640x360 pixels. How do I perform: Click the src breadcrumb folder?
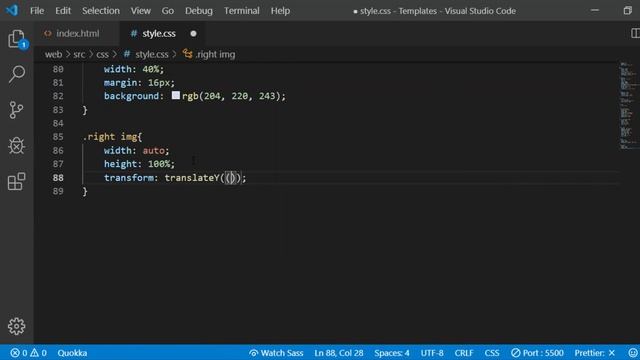tap(79, 54)
